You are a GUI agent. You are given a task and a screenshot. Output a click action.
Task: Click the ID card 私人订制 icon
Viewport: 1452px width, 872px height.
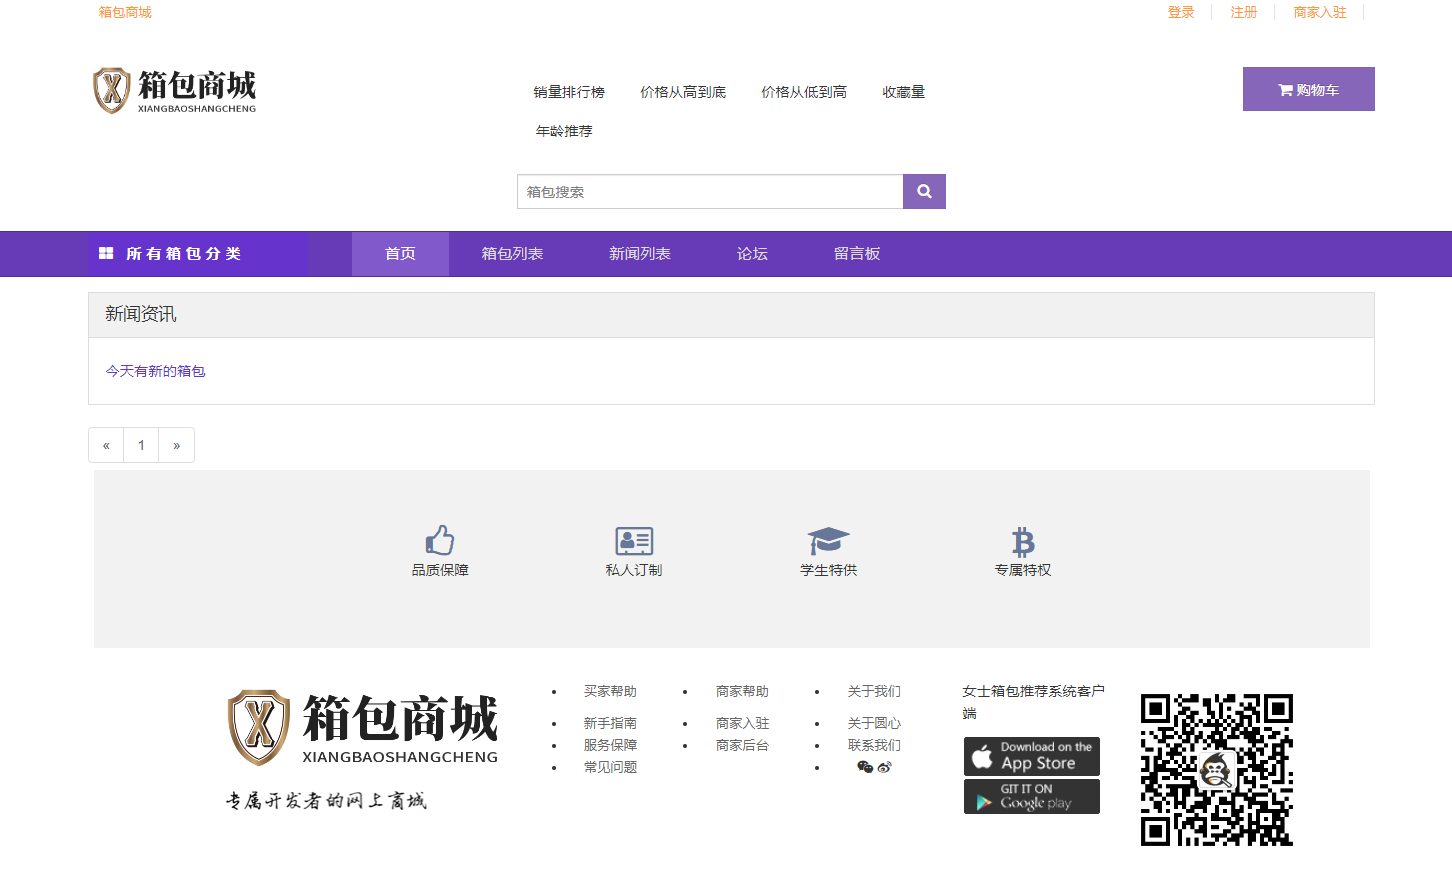[x=634, y=541]
